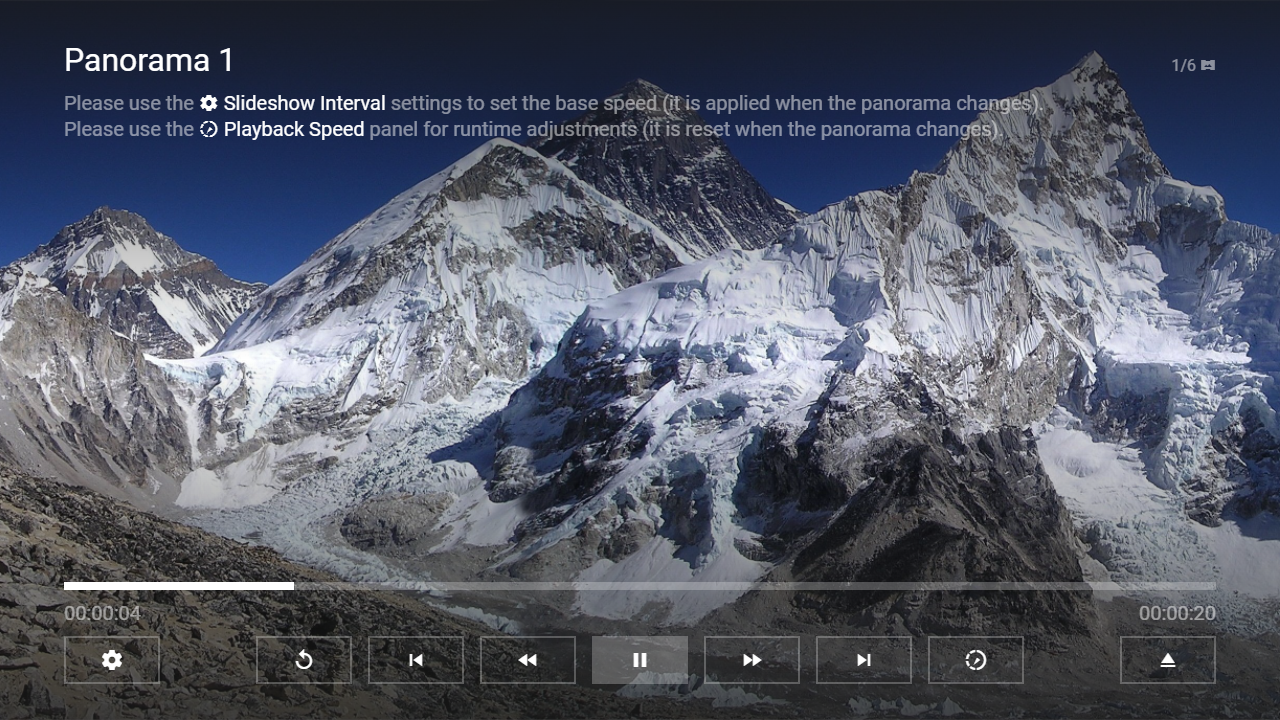The image size is (1280, 720).
Task: Restart the current panorama with the replay button
Action: [304, 660]
